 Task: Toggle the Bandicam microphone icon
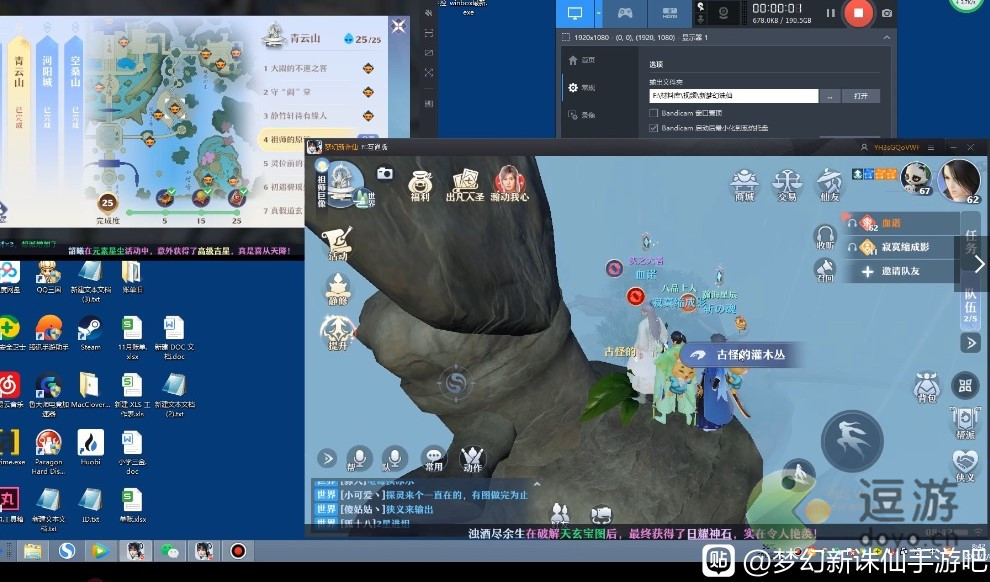[x=700, y=20]
